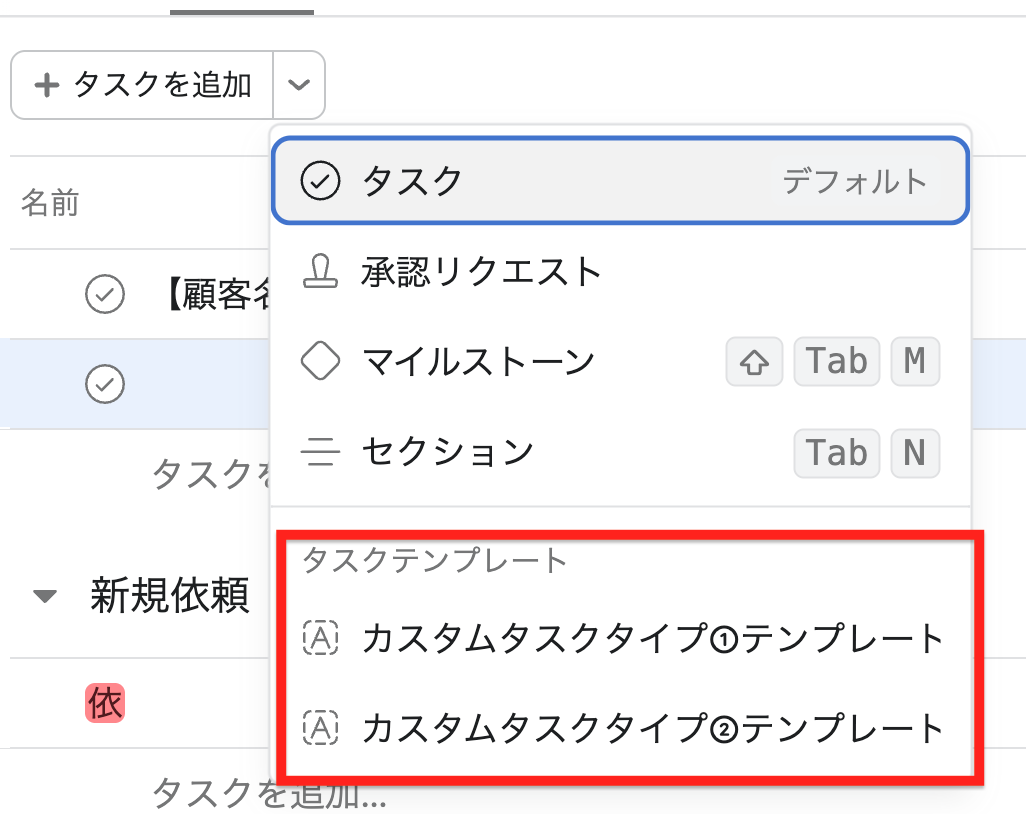Viewport: 1026px width, 814px height.
Task: Click the stamp icon for 承認リクエスト
Action: 321,272
